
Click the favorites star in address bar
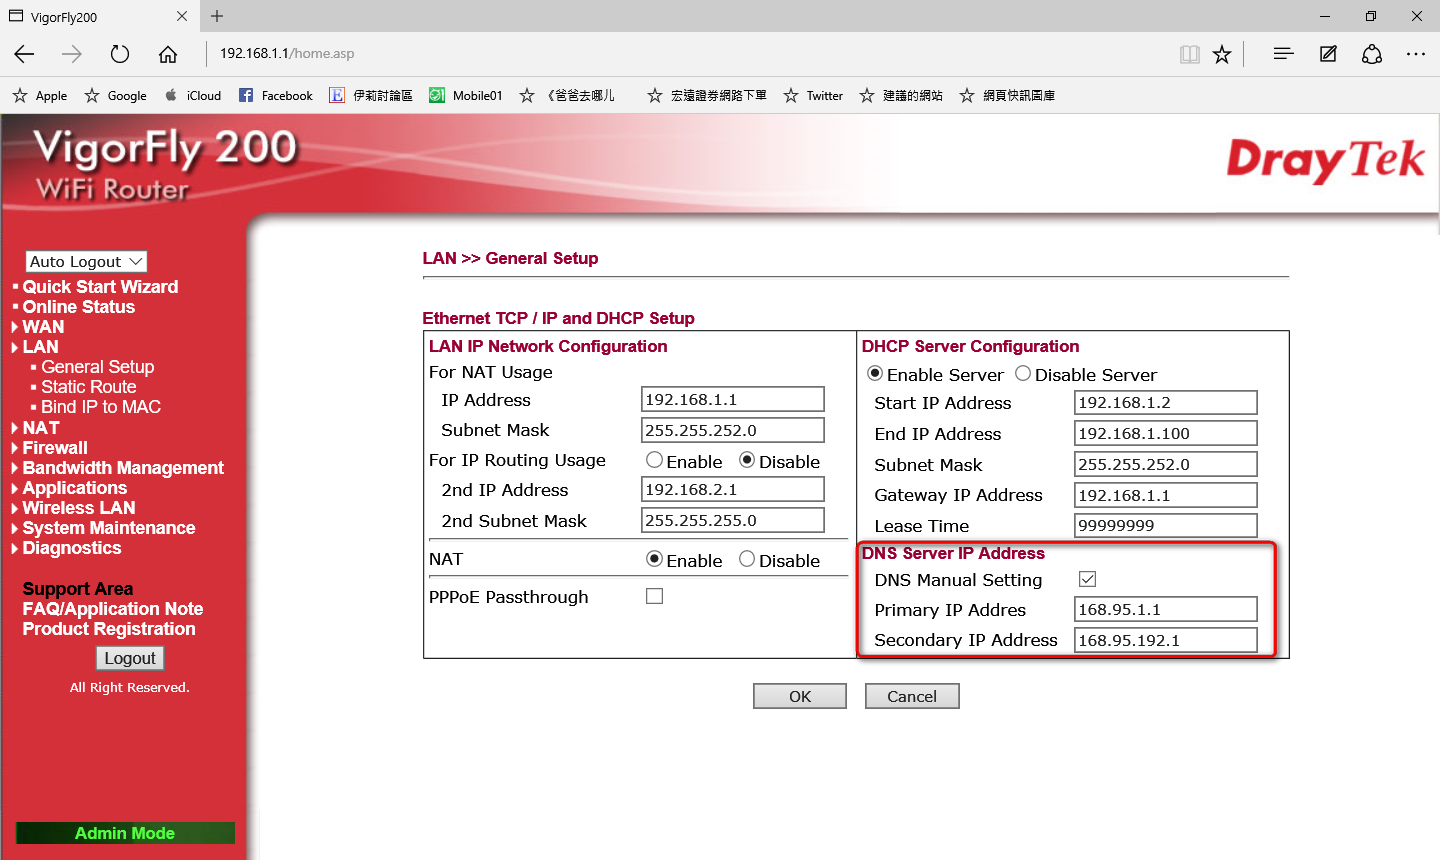[1222, 54]
